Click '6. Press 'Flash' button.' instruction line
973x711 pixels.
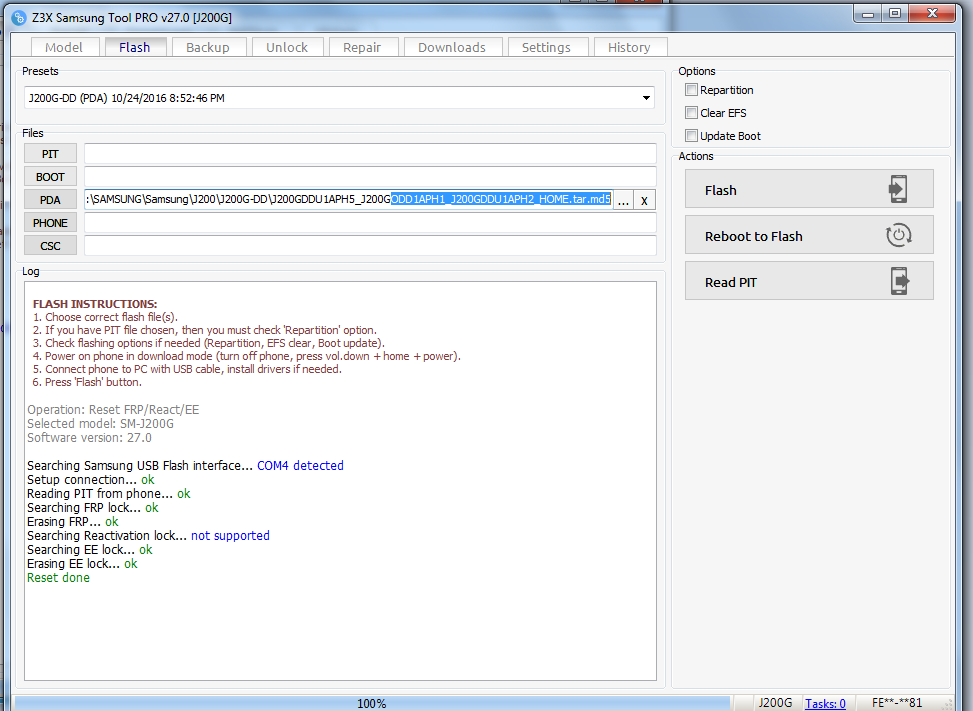87,382
